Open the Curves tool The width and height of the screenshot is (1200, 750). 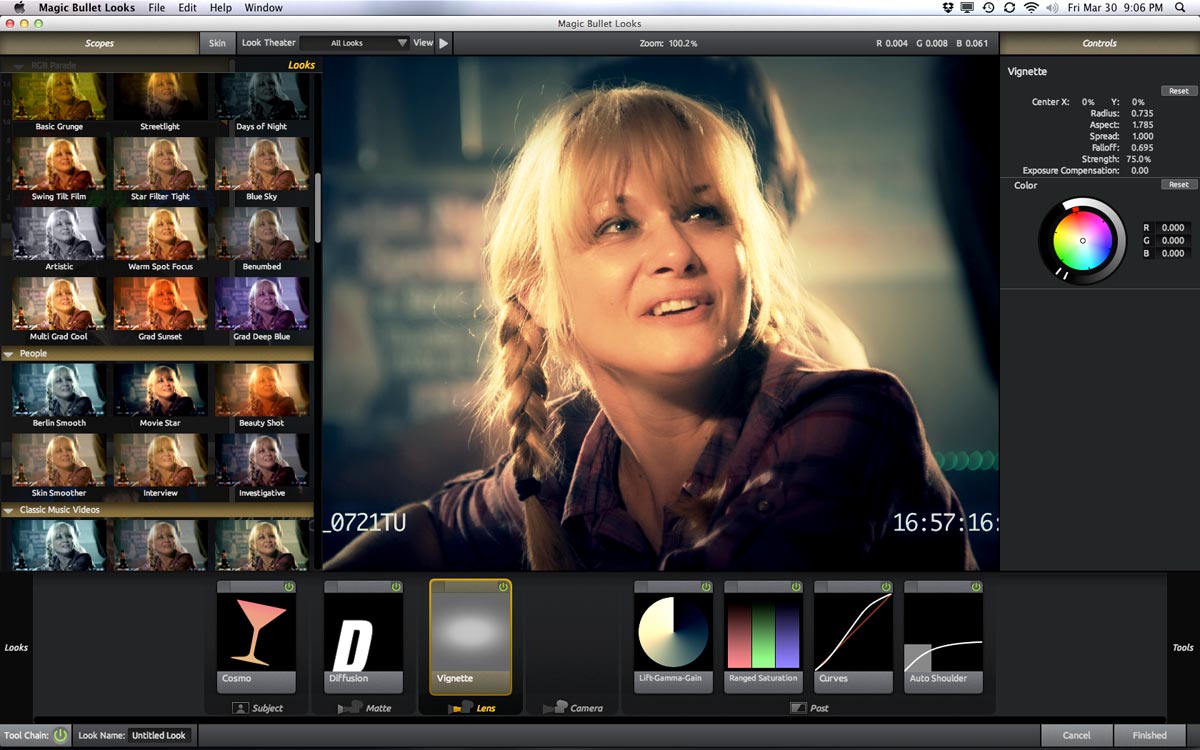pyautogui.click(x=853, y=632)
